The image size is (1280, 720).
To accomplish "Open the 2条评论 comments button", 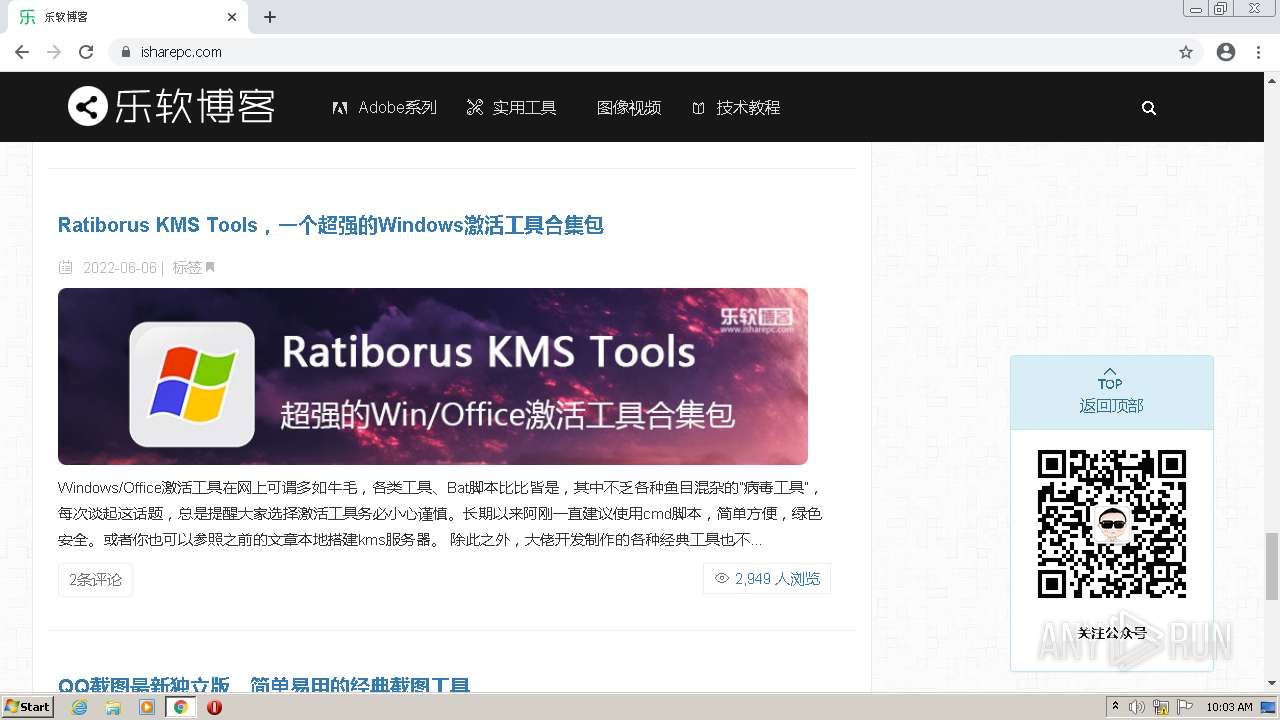I will pyautogui.click(x=95, y=580).
